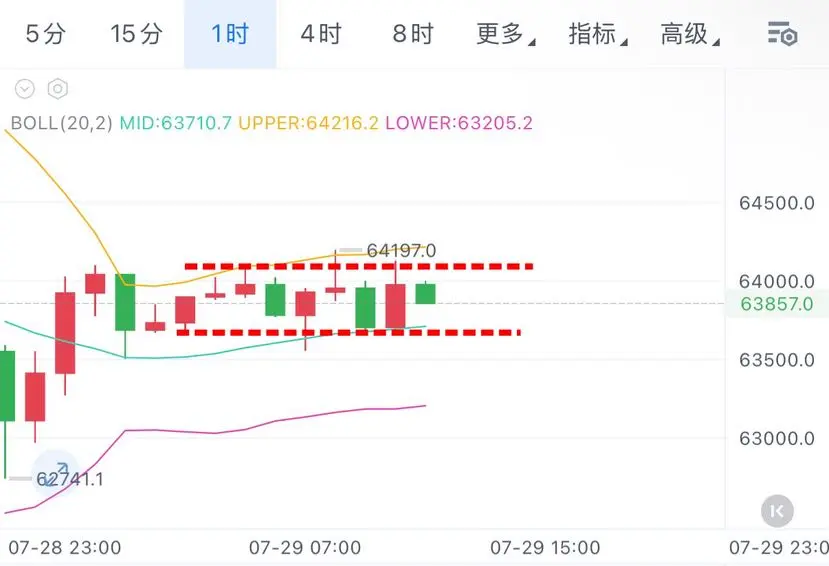829x566 pixels.
Task: Open BOLL indicator settings hexagon icon
Action: click(x=58, y=89)
